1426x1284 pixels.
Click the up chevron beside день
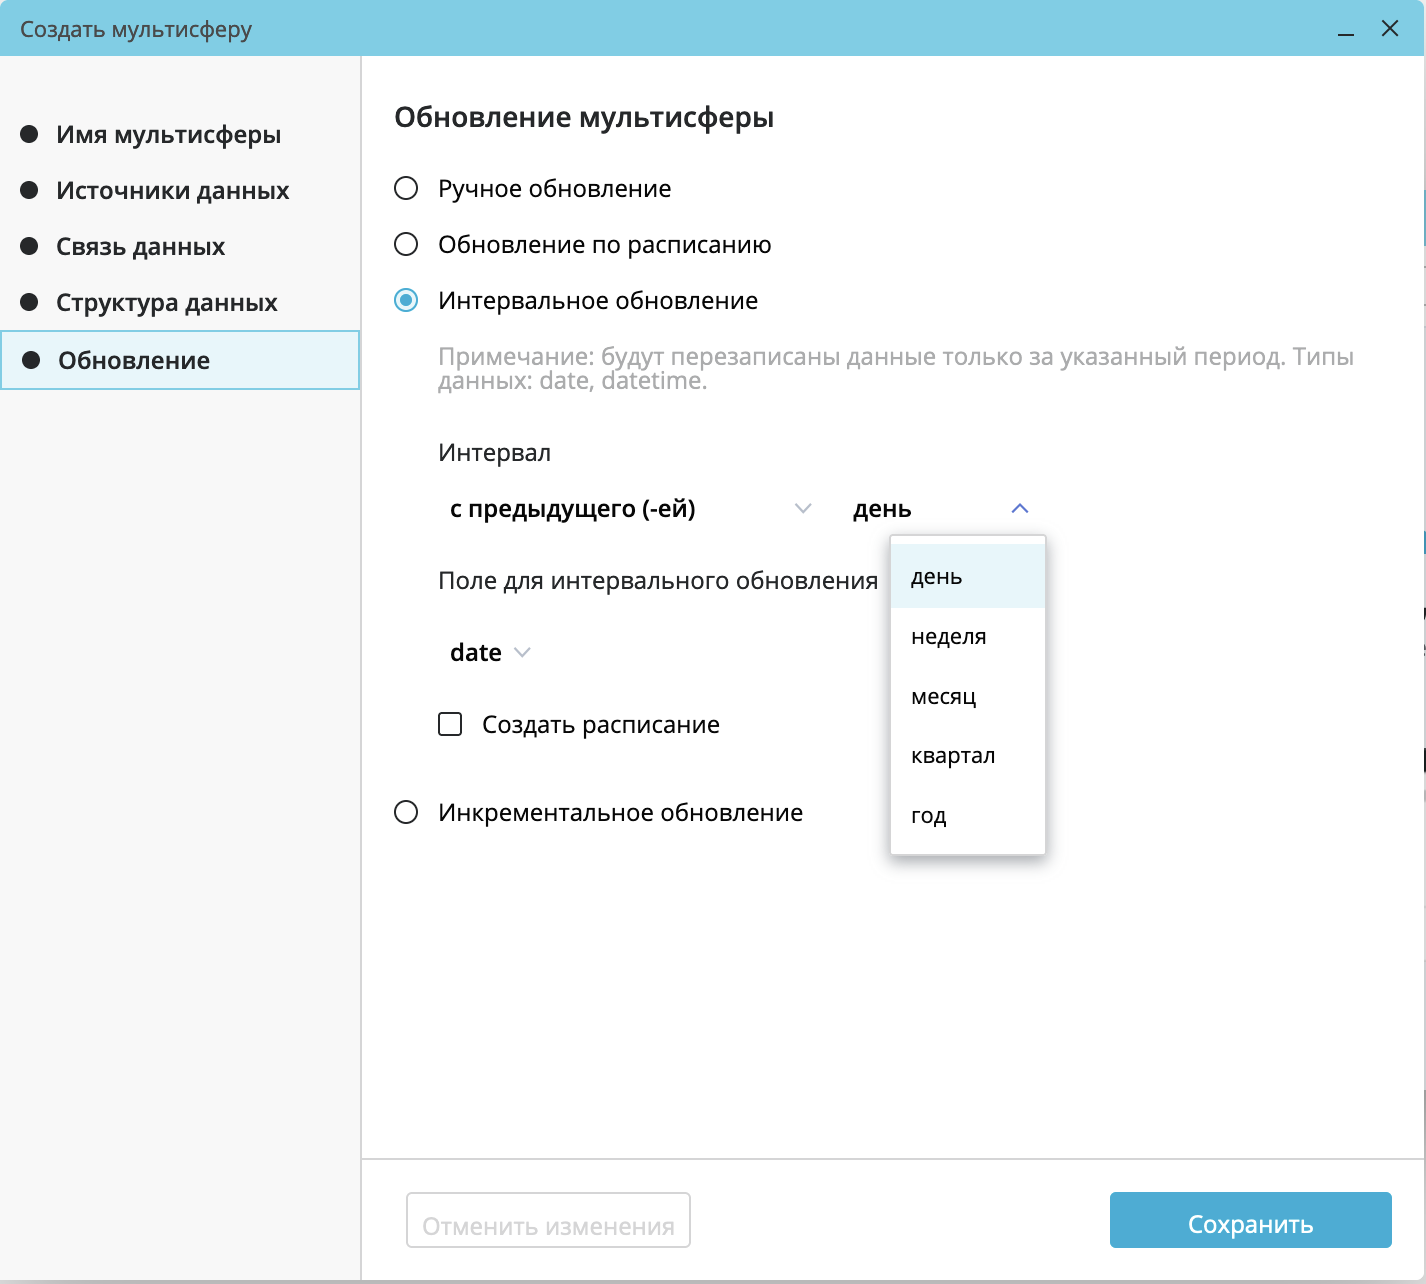click(1020, 509)
